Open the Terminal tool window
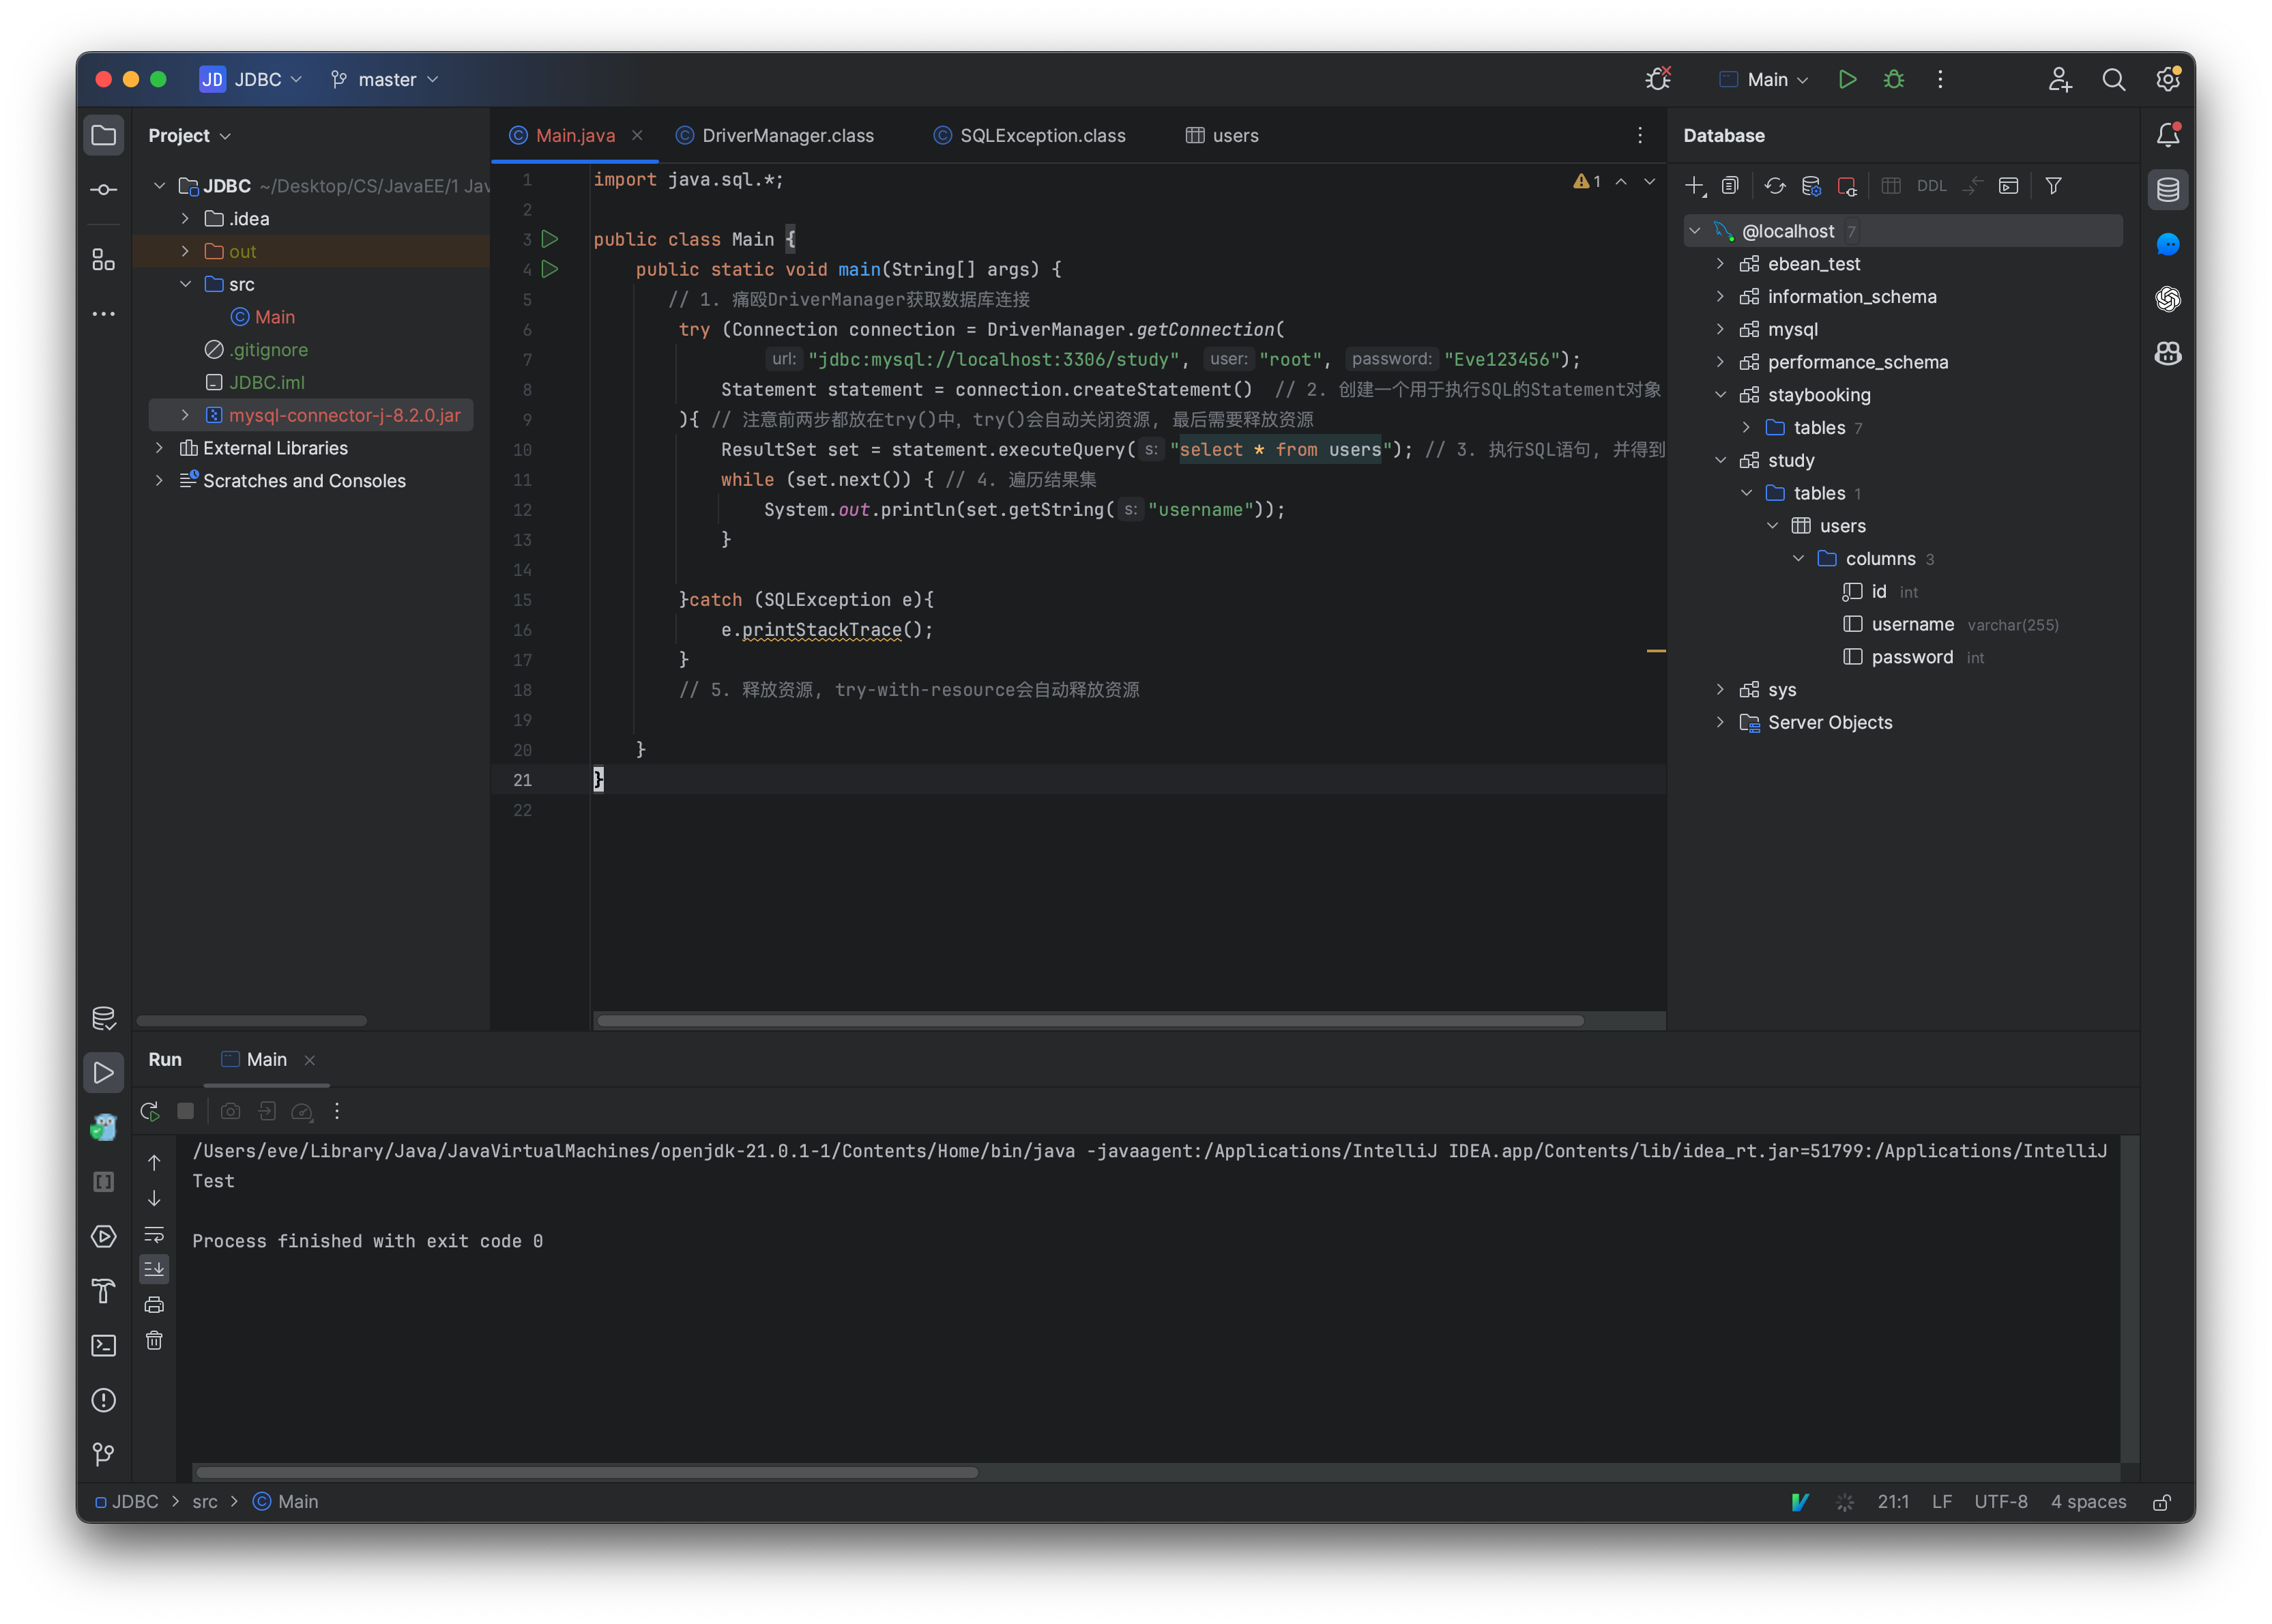 103,1345
